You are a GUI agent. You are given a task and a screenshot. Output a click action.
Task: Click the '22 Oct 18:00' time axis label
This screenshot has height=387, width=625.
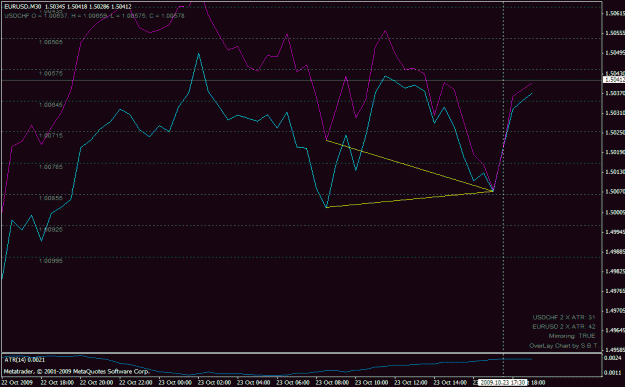point(57,383)
